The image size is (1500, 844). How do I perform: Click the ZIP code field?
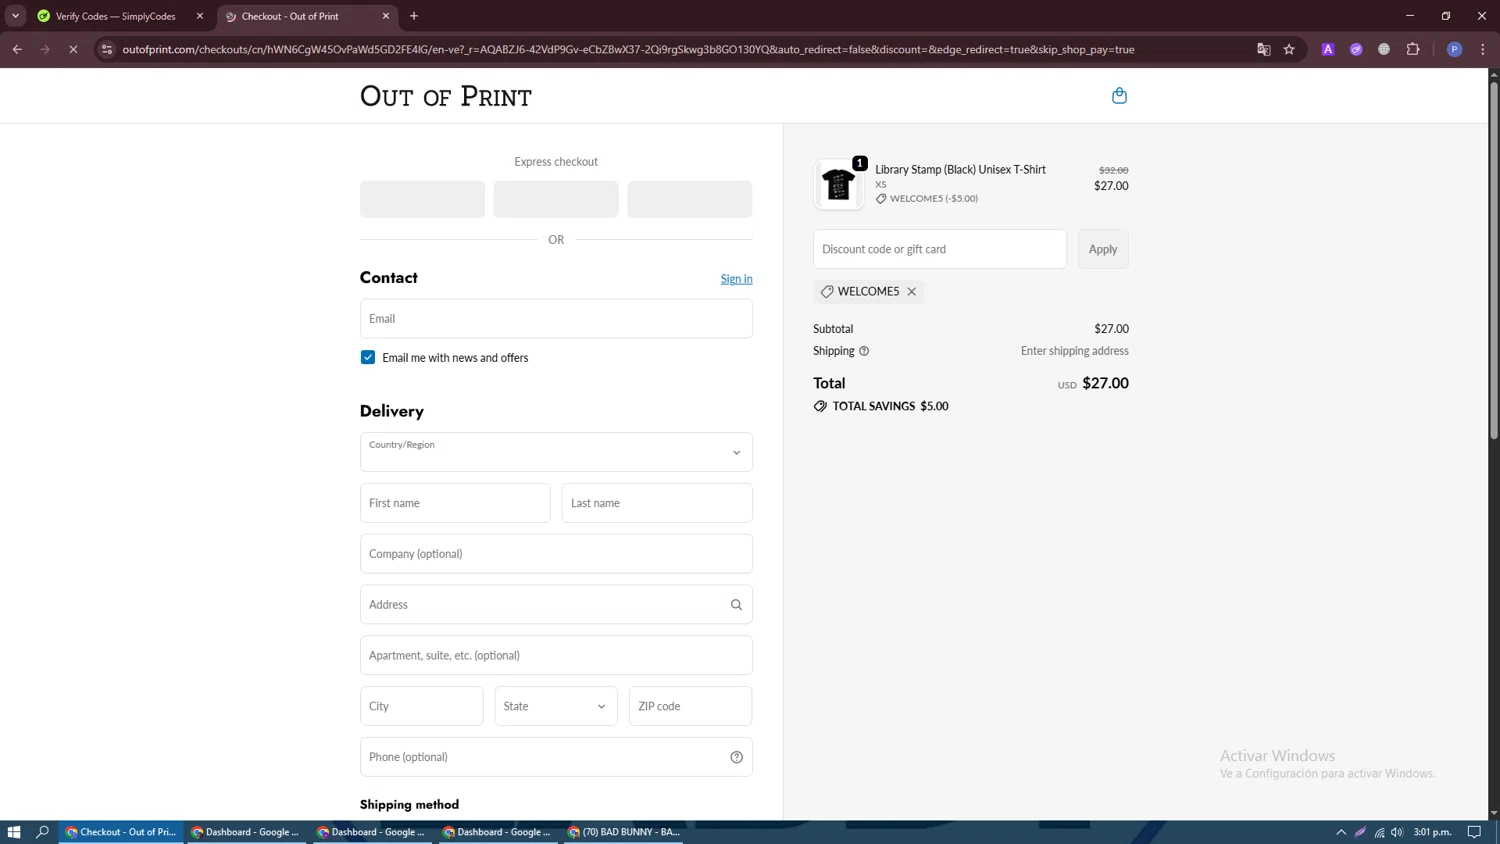coord(690,706)
